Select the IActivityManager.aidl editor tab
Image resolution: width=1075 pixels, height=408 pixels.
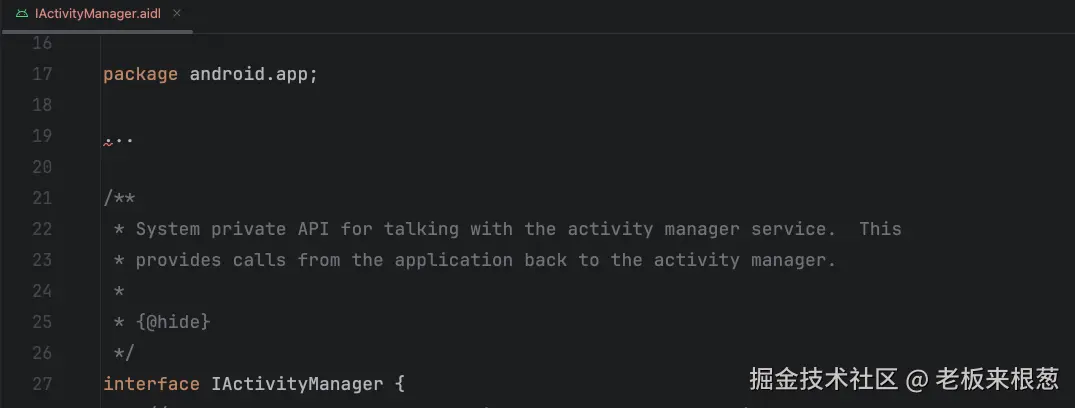pos(97,14)
